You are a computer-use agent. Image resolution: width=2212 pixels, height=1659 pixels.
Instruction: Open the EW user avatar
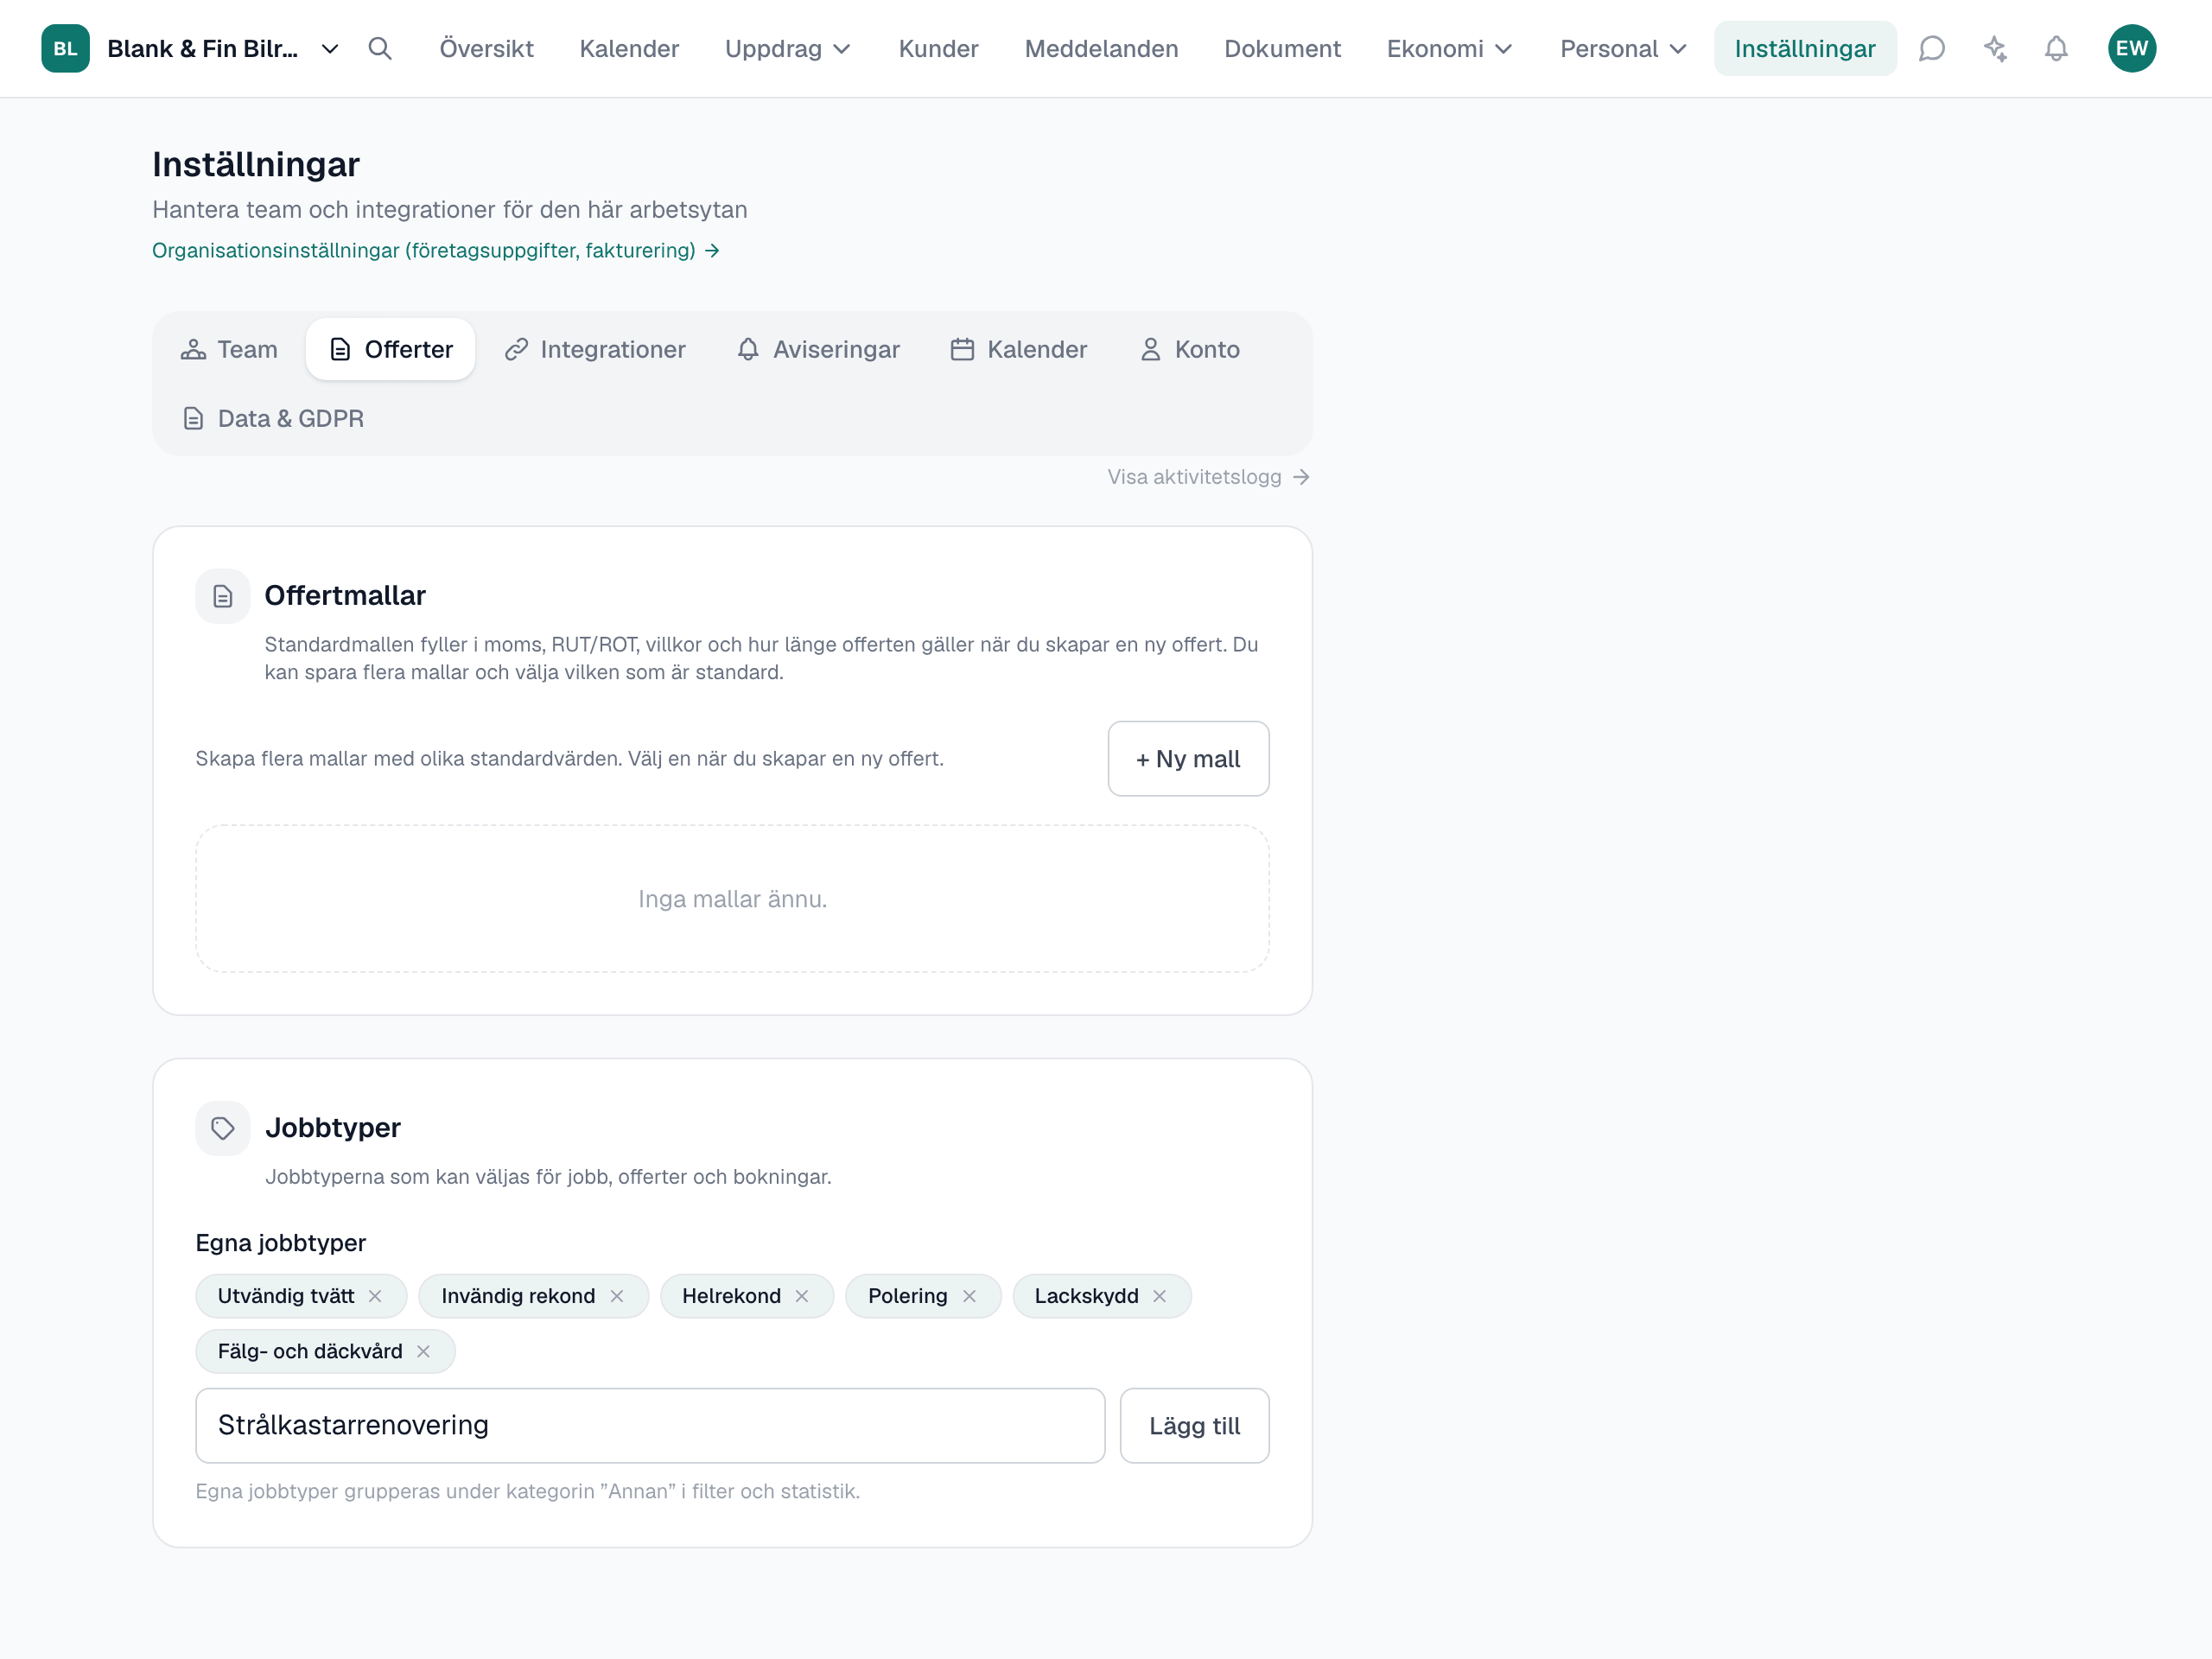point(2131,48)
